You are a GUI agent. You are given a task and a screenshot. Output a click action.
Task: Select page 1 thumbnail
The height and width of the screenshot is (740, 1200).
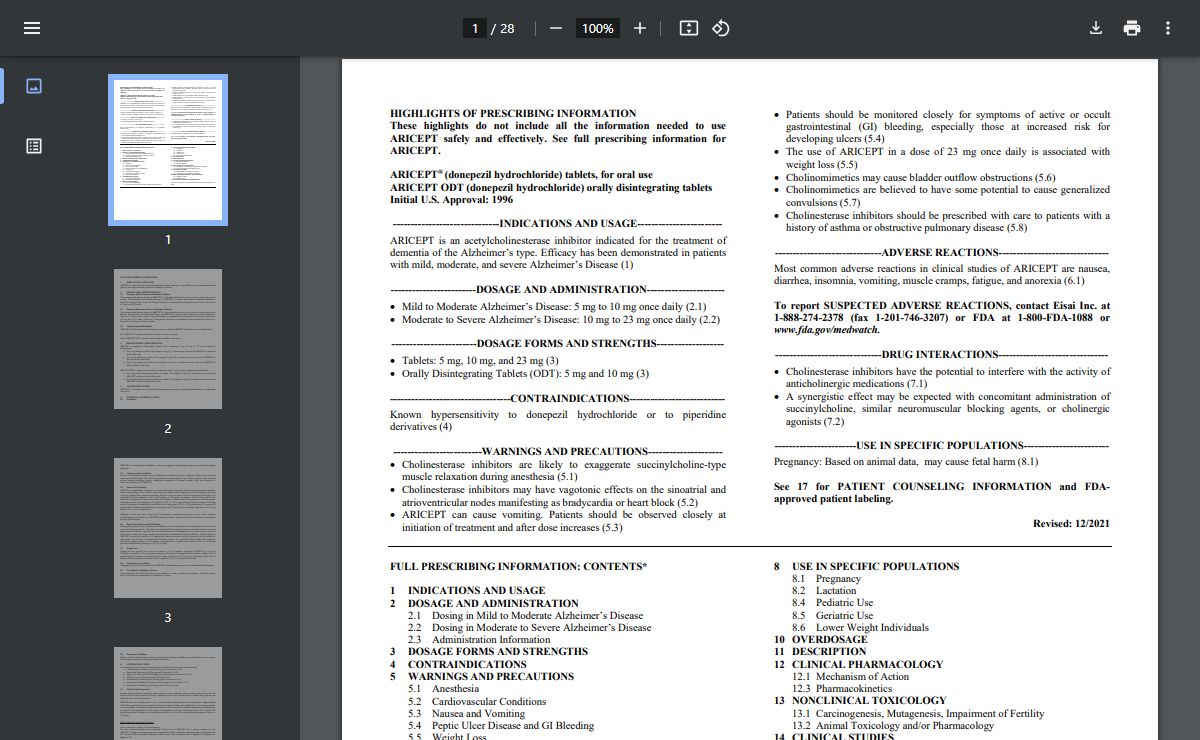click(x=168, y=150)
